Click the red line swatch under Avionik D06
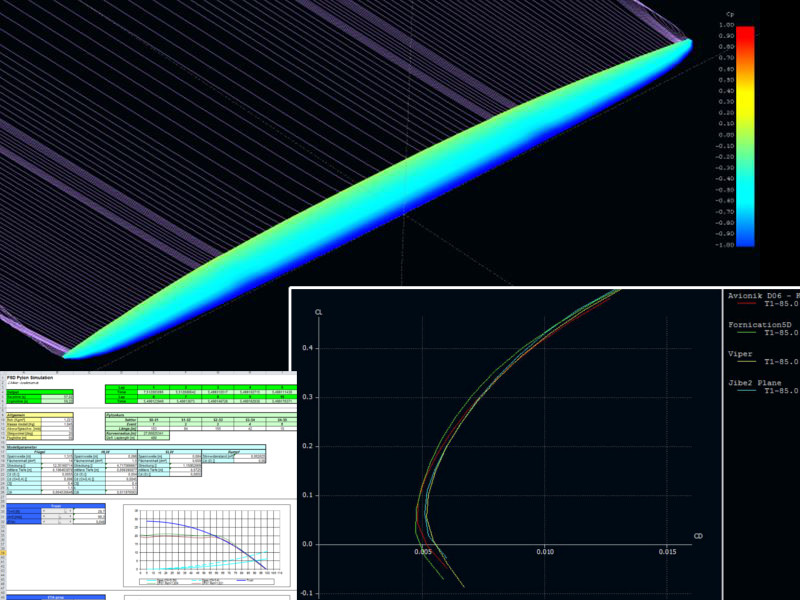The width and height of the screenshot is (800, 600). point(746,304)
